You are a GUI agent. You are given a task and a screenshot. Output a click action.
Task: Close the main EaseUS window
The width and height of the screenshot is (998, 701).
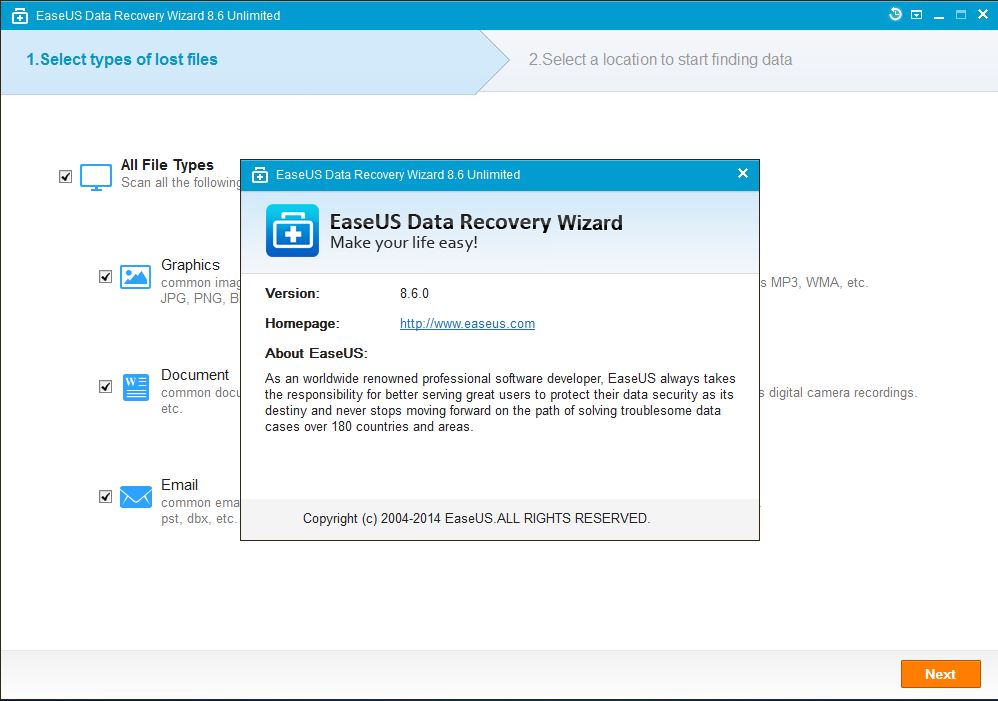point(983,14)
